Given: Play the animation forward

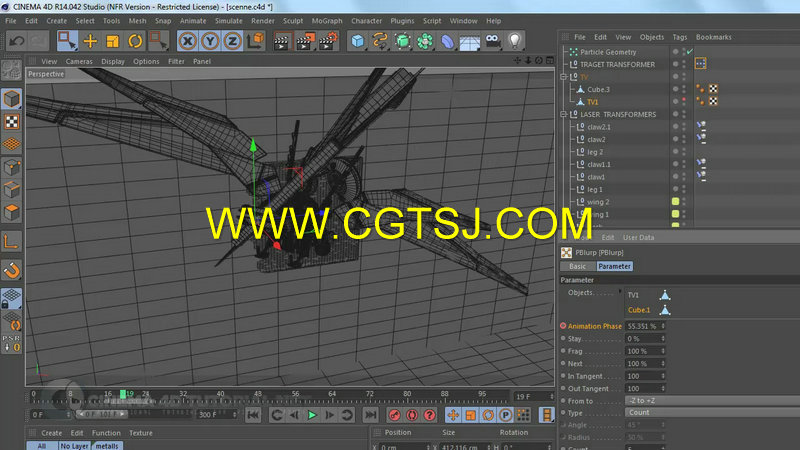Looking at the screenshot, I should point(312,415).
